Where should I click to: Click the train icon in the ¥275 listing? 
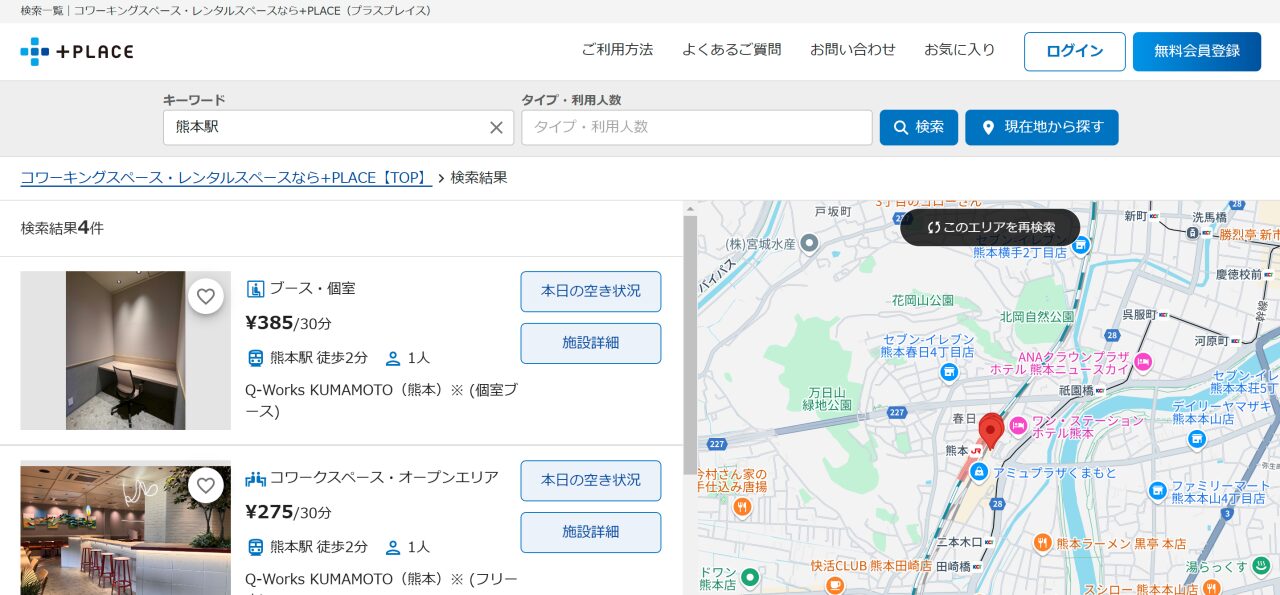[255, 547]
